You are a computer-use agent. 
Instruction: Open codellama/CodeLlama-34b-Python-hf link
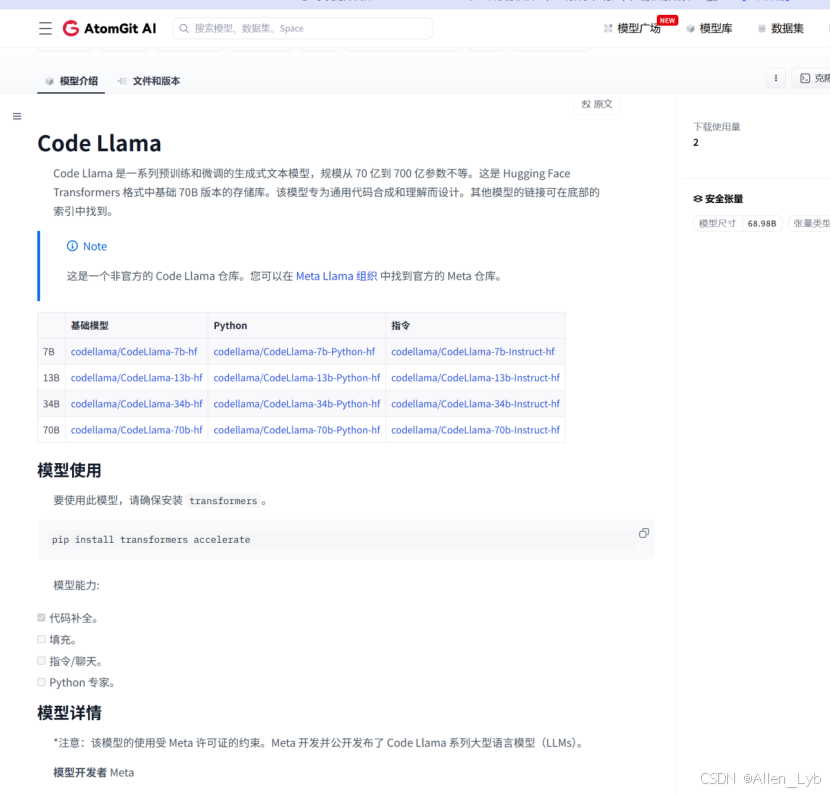[297, 403]
